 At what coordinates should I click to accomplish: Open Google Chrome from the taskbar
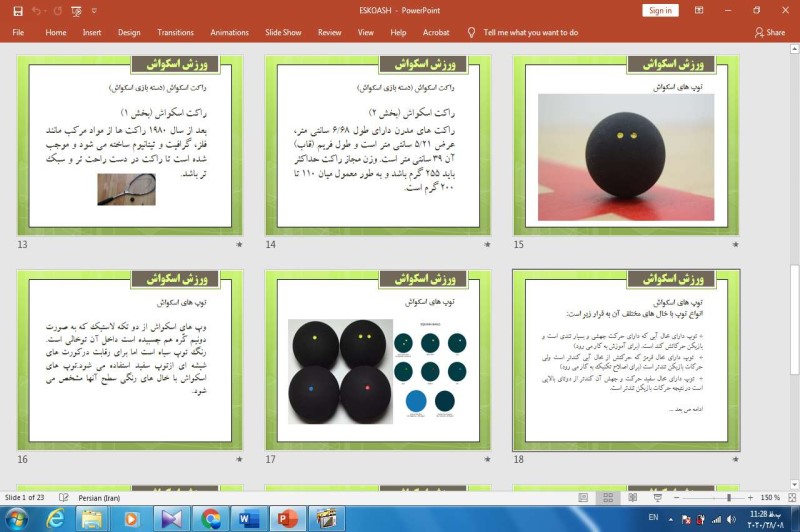pos(210,518)
